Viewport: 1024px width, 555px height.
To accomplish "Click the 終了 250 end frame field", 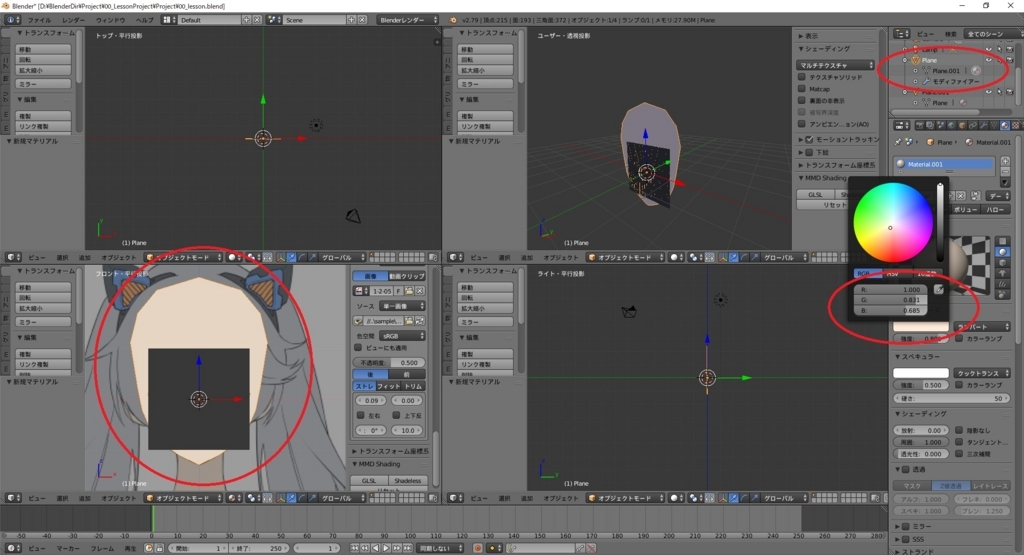I will 259,548.
